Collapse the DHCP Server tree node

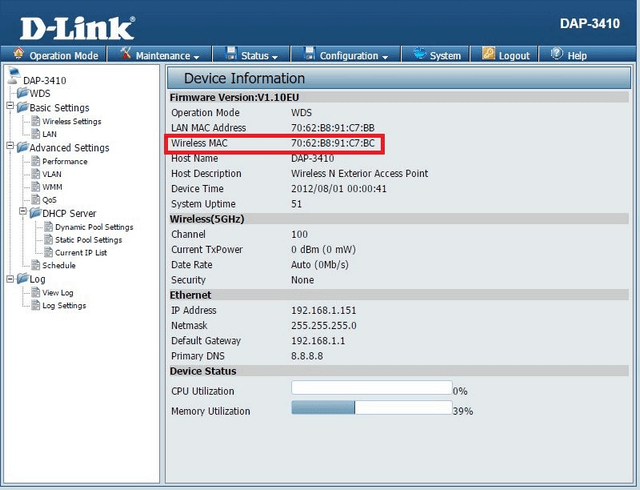(x=21, y=213)
